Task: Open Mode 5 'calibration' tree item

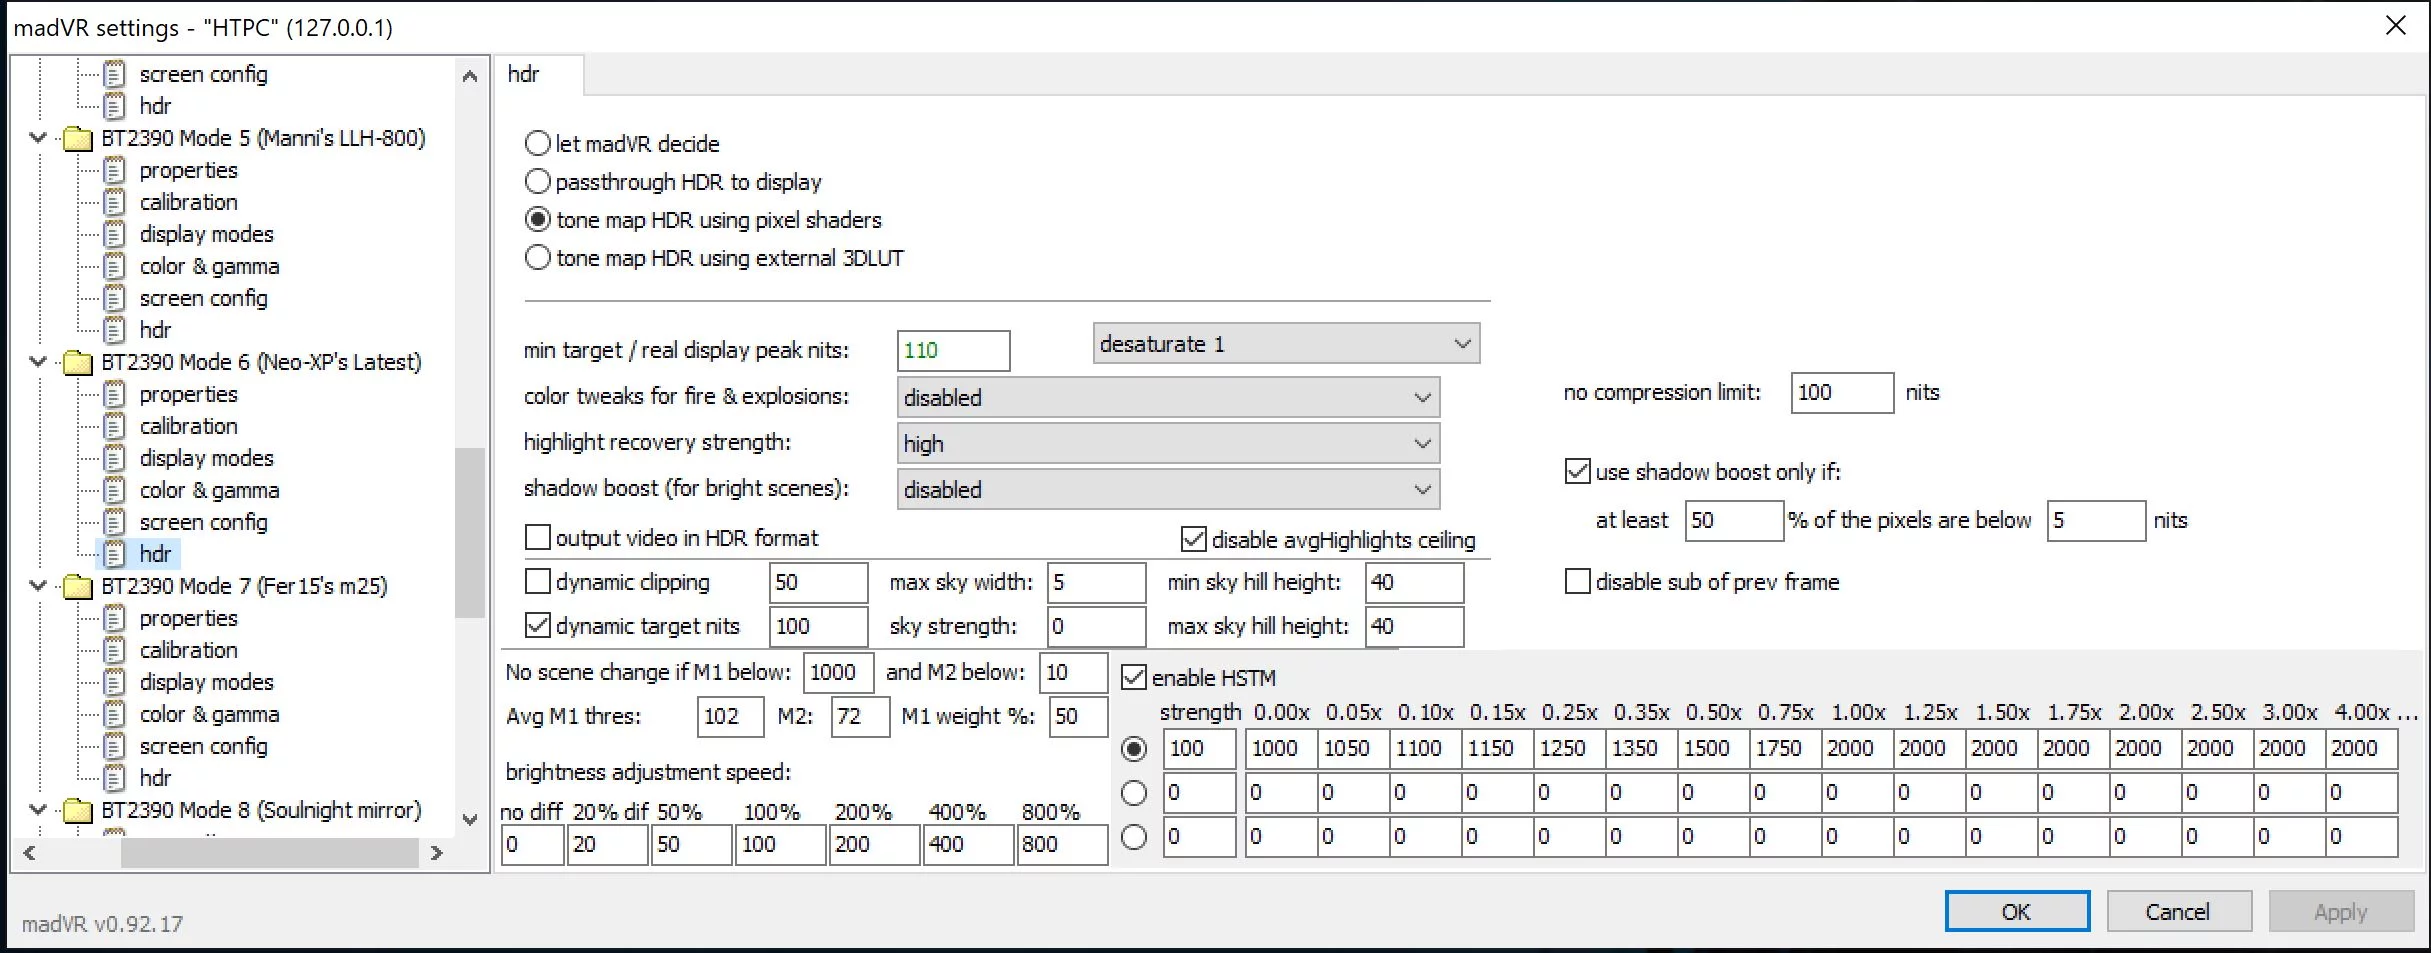Action: [x=188, y=202]
